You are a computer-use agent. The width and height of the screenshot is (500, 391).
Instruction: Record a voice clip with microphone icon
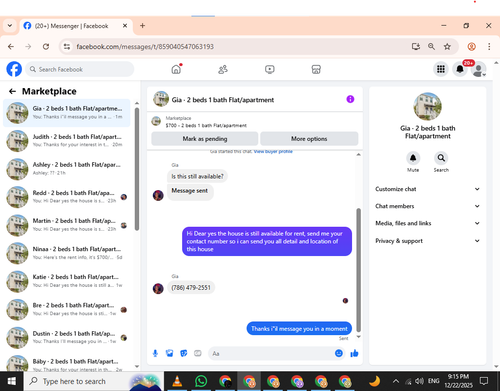(x=155, y=353)
